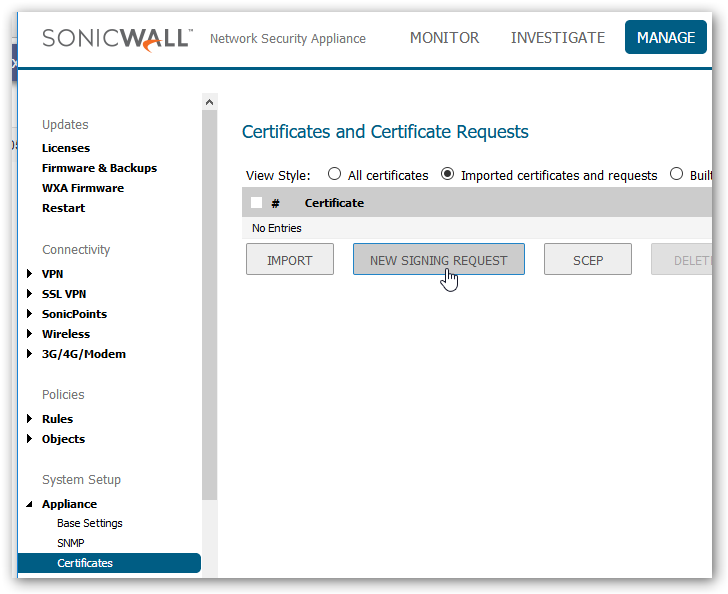Click the greyed DELETE button

point(682,259)
